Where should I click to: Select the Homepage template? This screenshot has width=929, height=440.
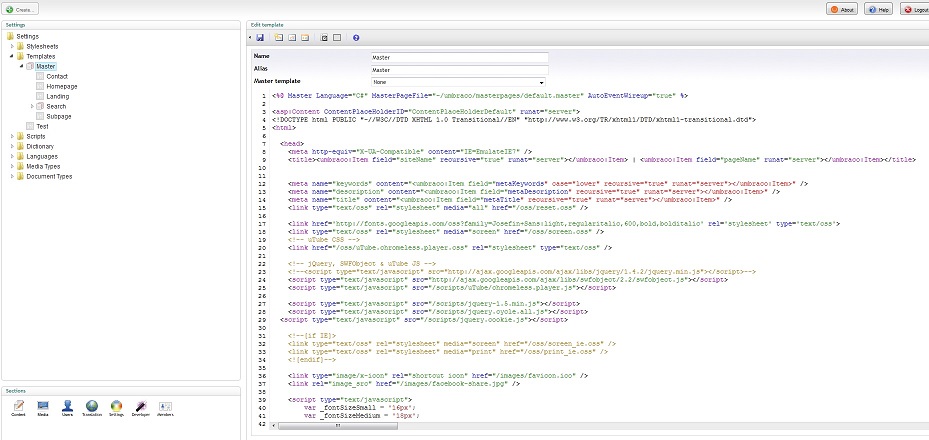point(60,86)
